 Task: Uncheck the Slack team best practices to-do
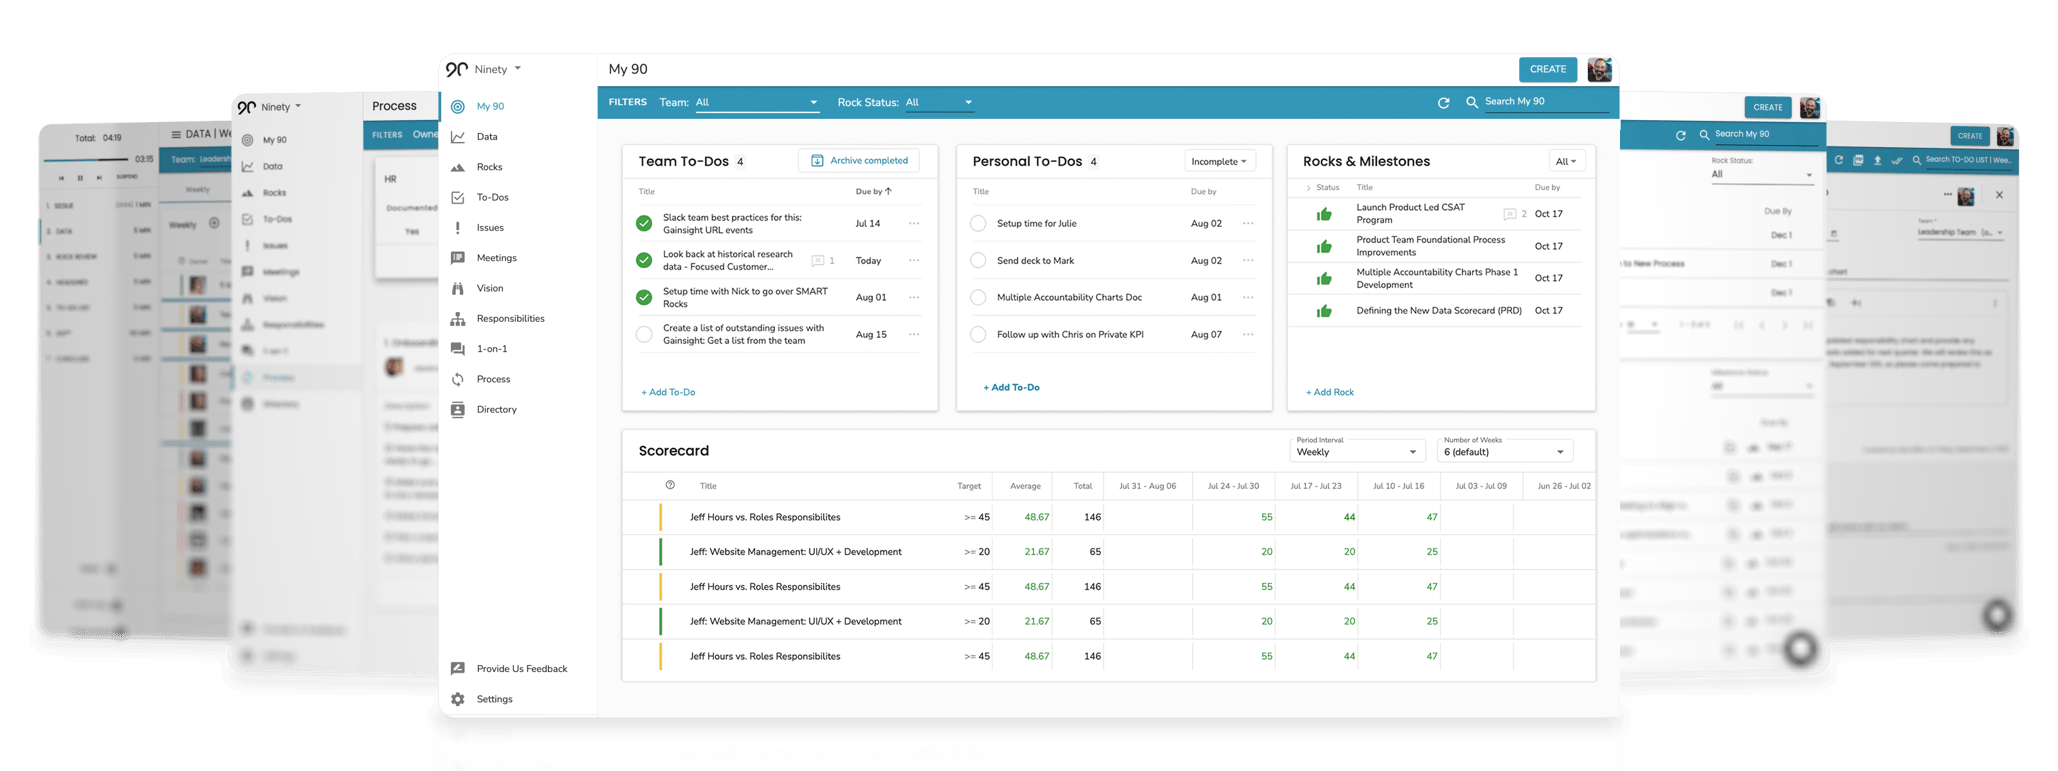(x=644, y=224)
